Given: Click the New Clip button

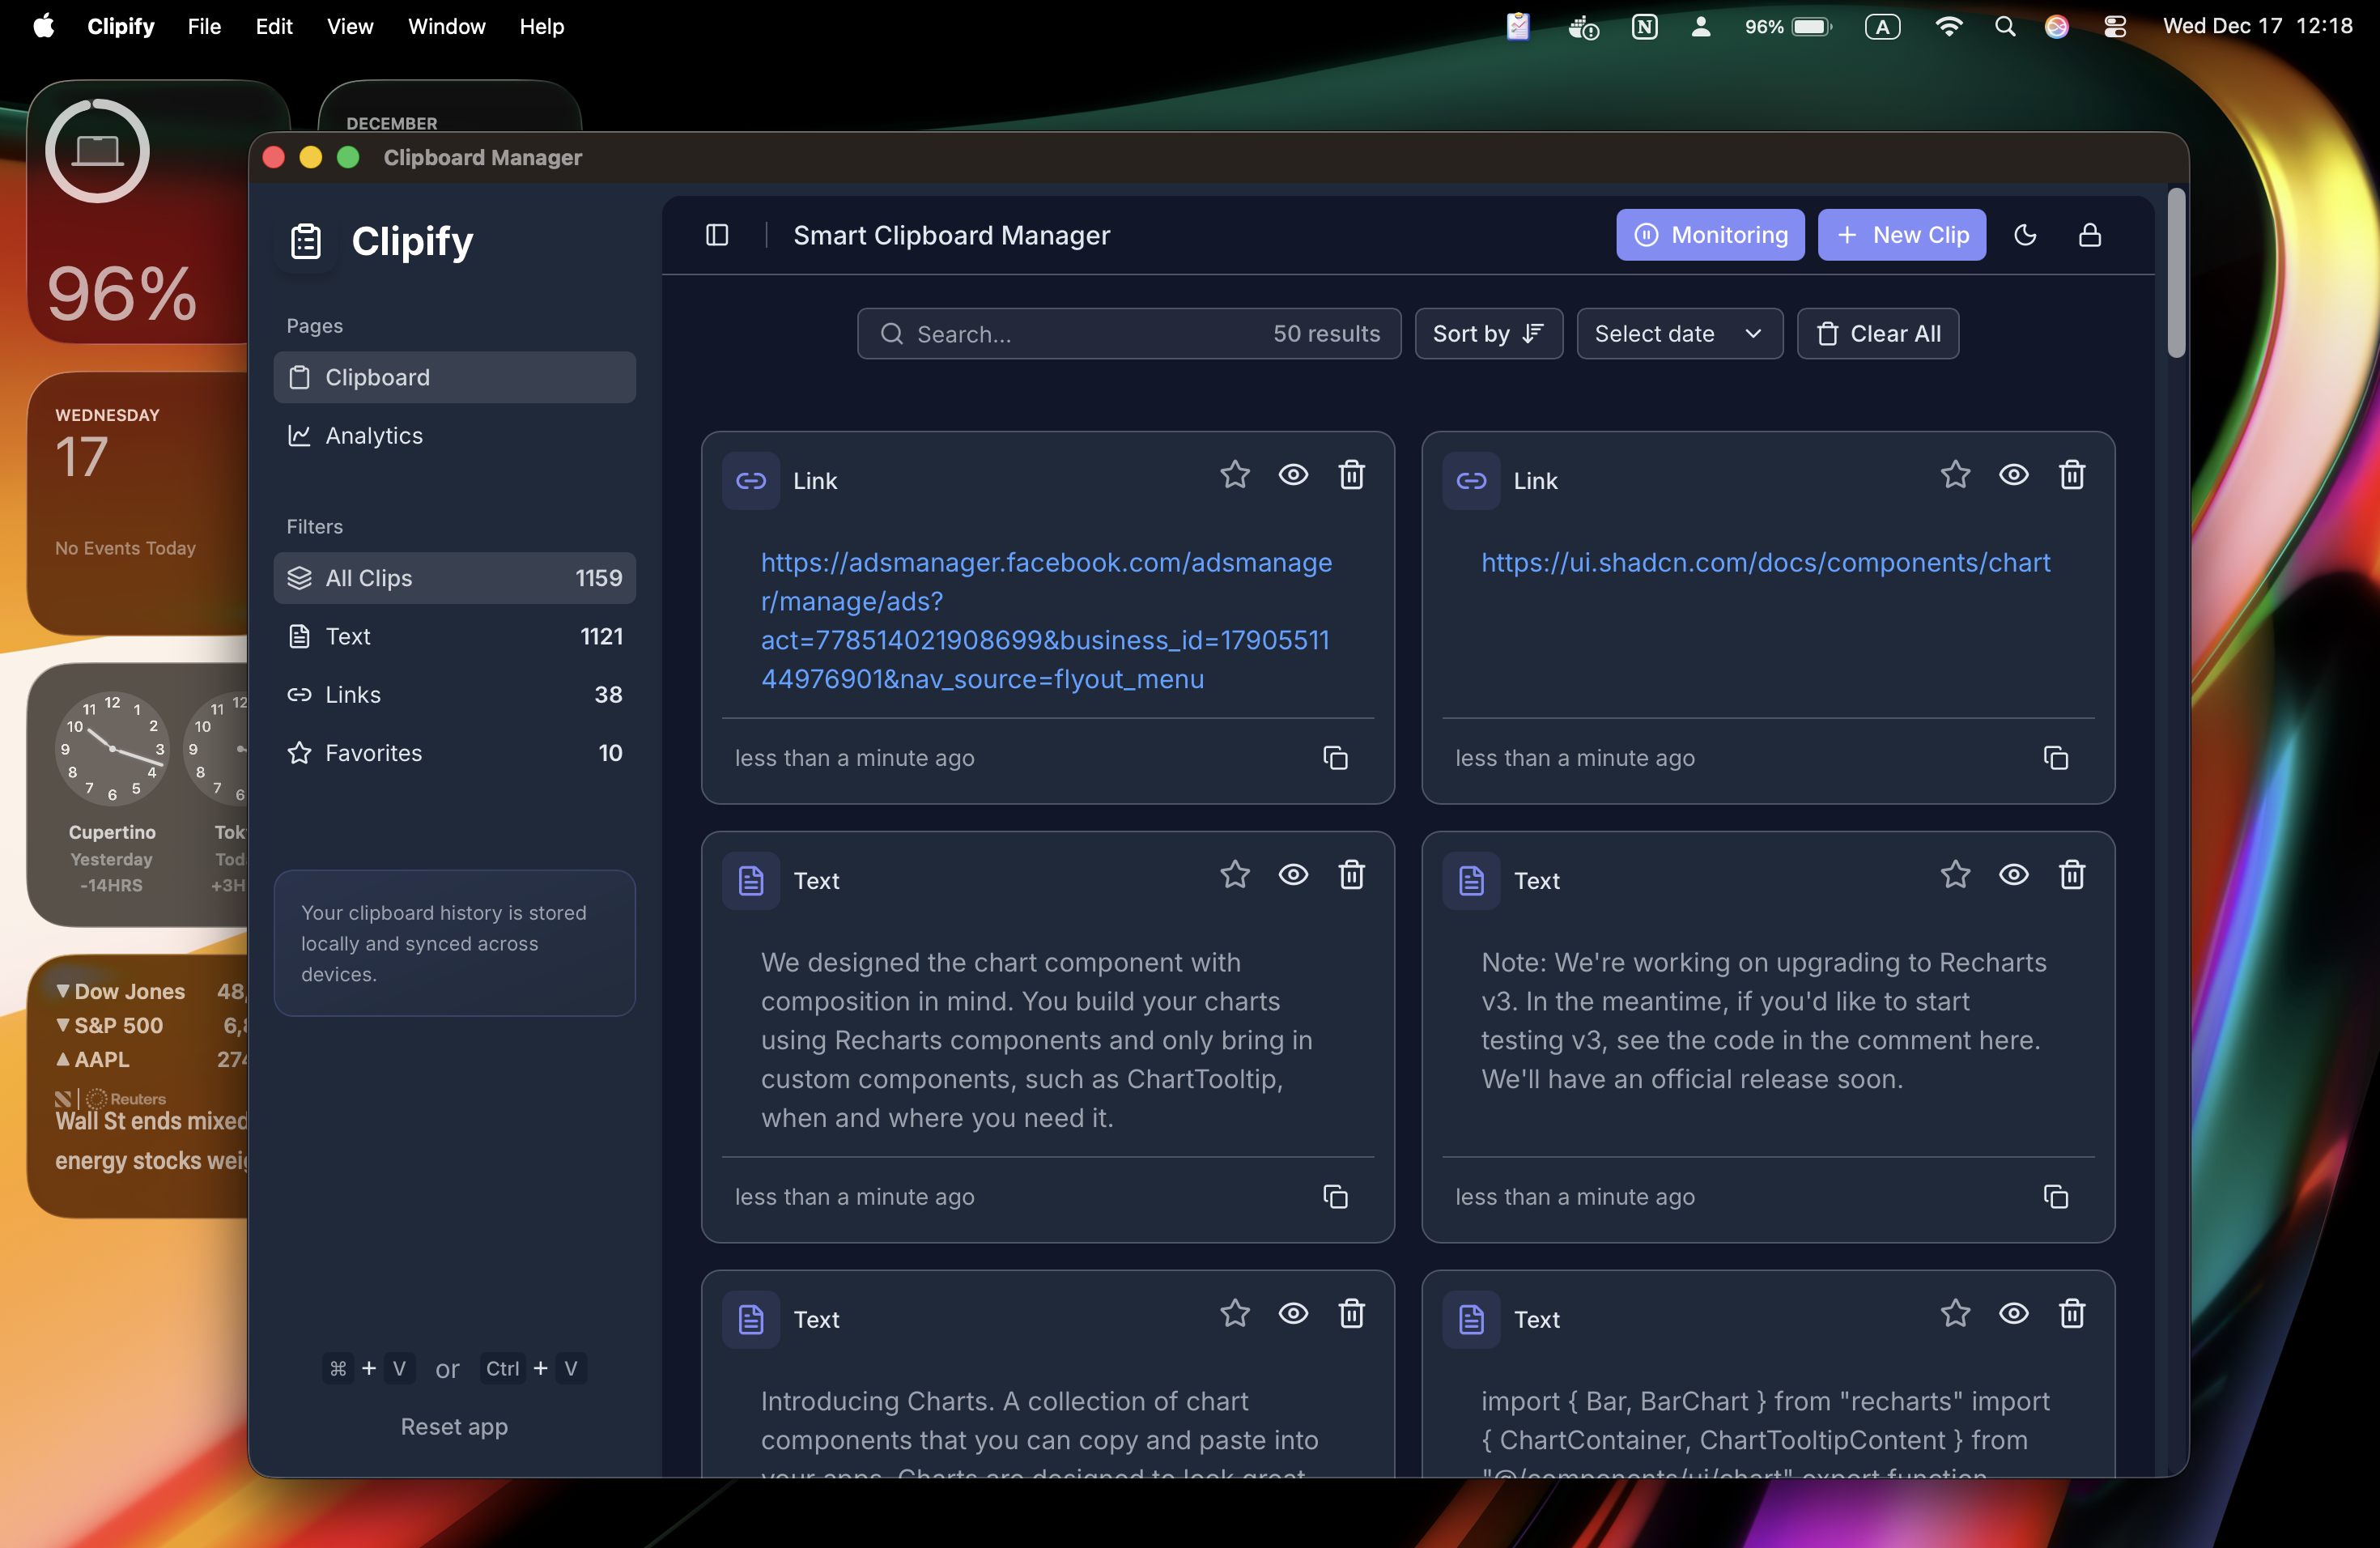Looking at the screenshot, I should [1901, 235].
